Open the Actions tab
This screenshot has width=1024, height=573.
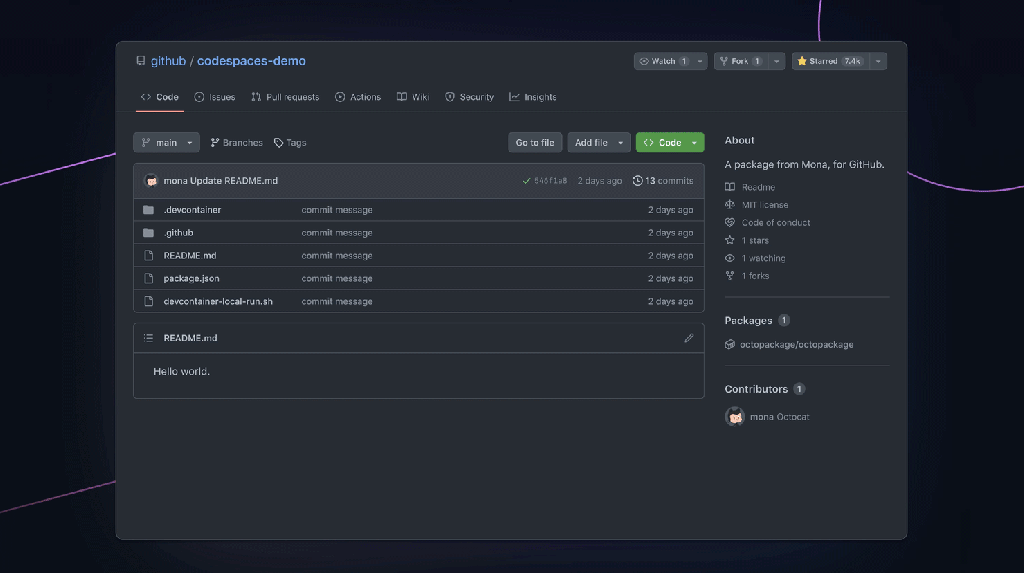point(358,97)
